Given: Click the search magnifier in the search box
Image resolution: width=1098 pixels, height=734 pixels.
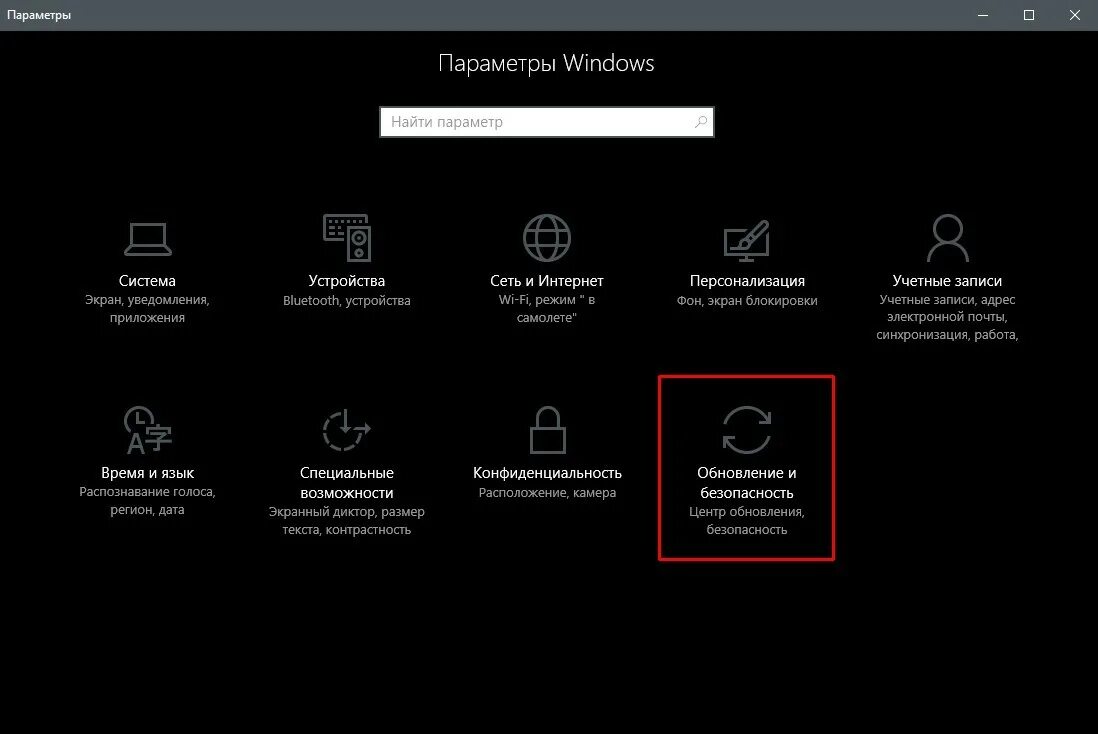Looking at the screenshot, I should coord(701,121).
